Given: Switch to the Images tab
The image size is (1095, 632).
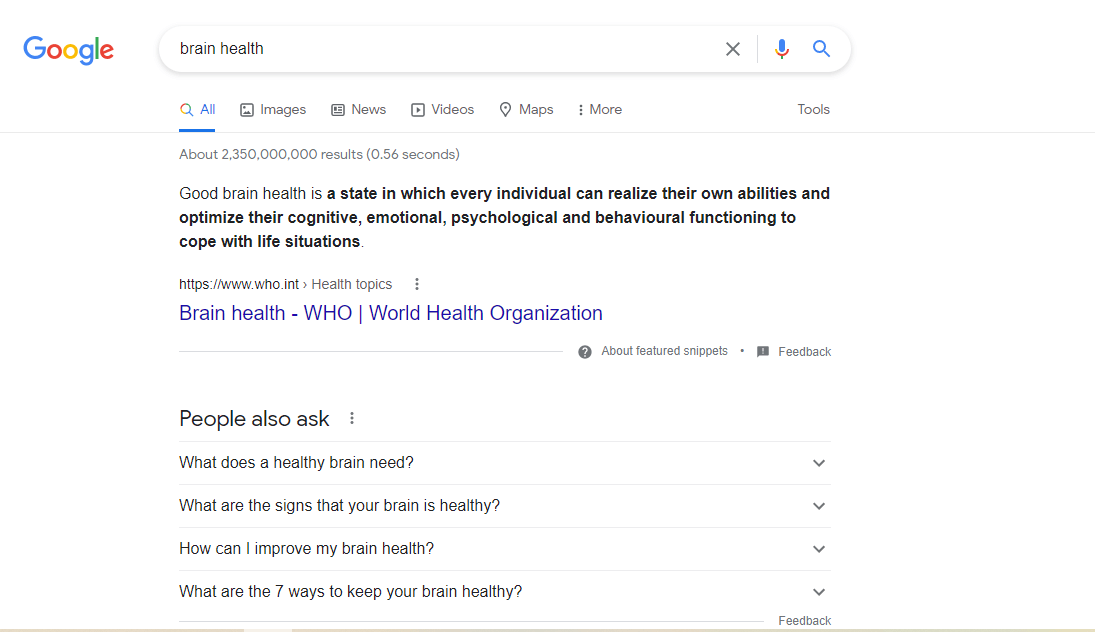Looking at the screenshot, I should 273,110.
